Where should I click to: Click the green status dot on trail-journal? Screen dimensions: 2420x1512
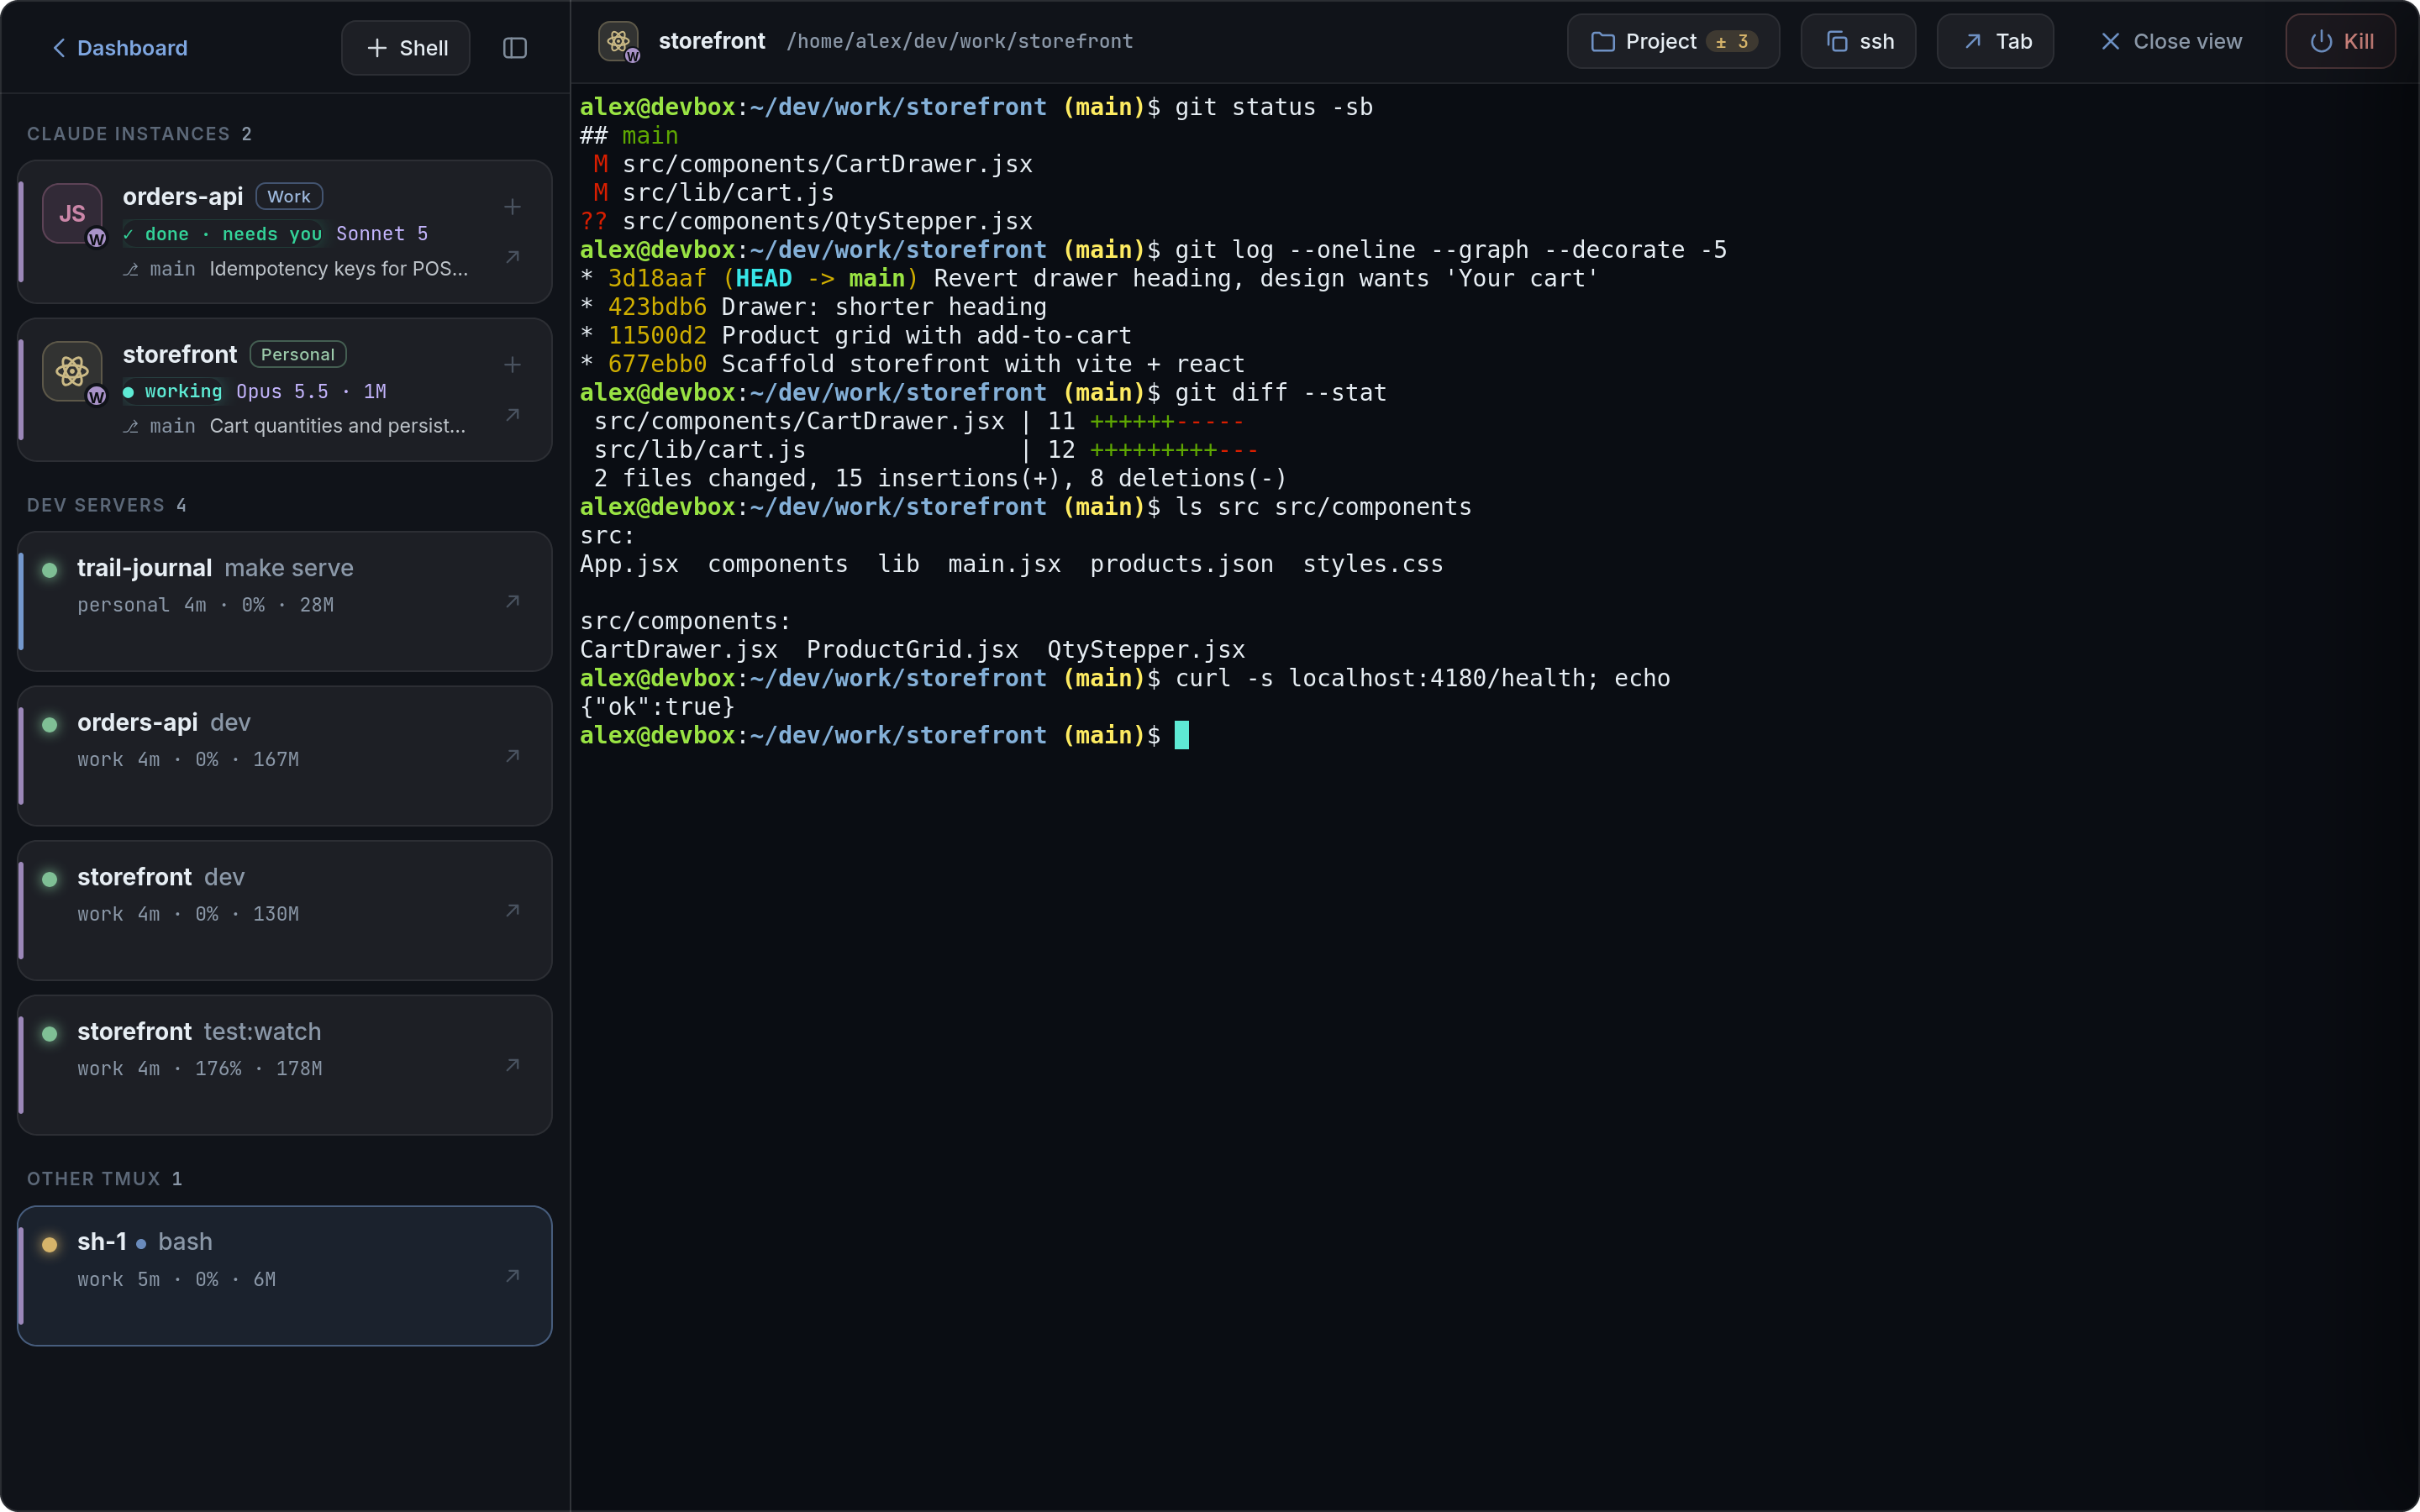click(x=49, y=570)
